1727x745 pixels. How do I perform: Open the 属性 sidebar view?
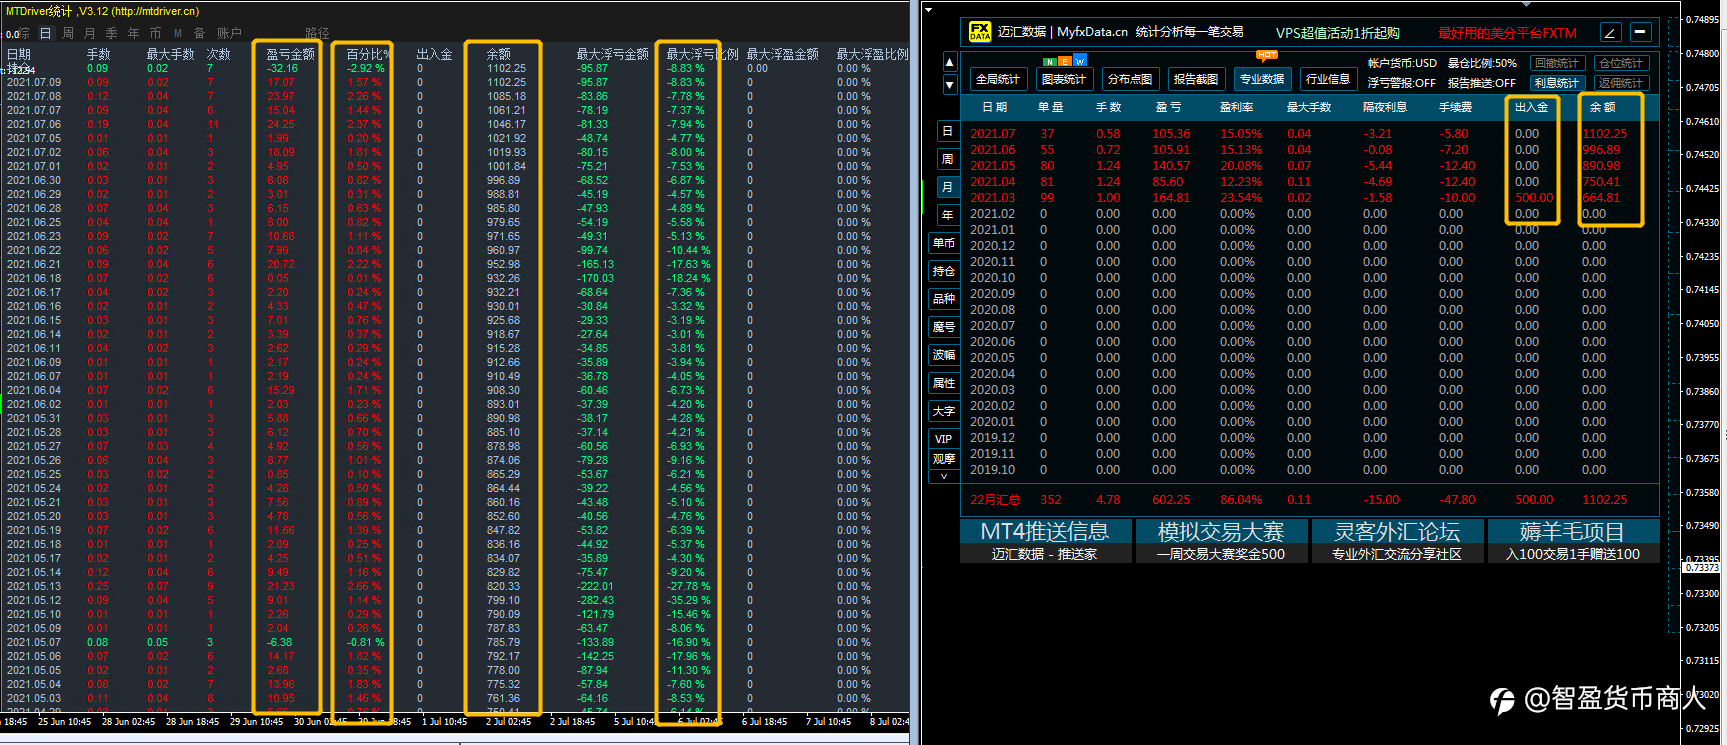(944, 383)
